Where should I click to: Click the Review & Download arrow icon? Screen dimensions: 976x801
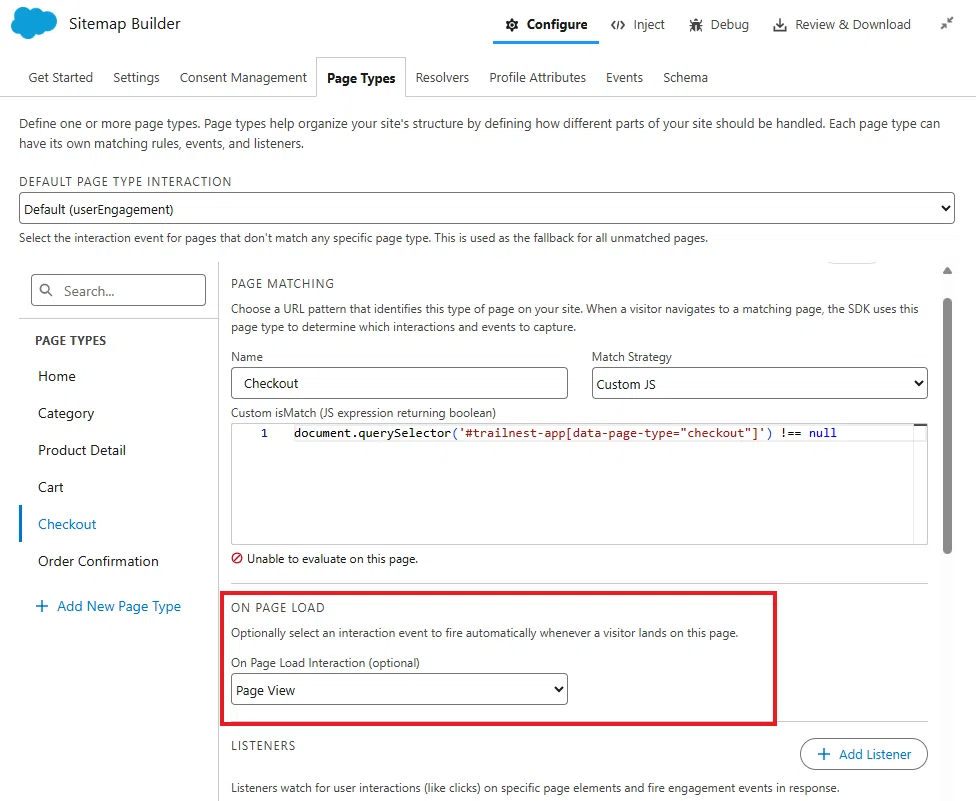[779, 25]
